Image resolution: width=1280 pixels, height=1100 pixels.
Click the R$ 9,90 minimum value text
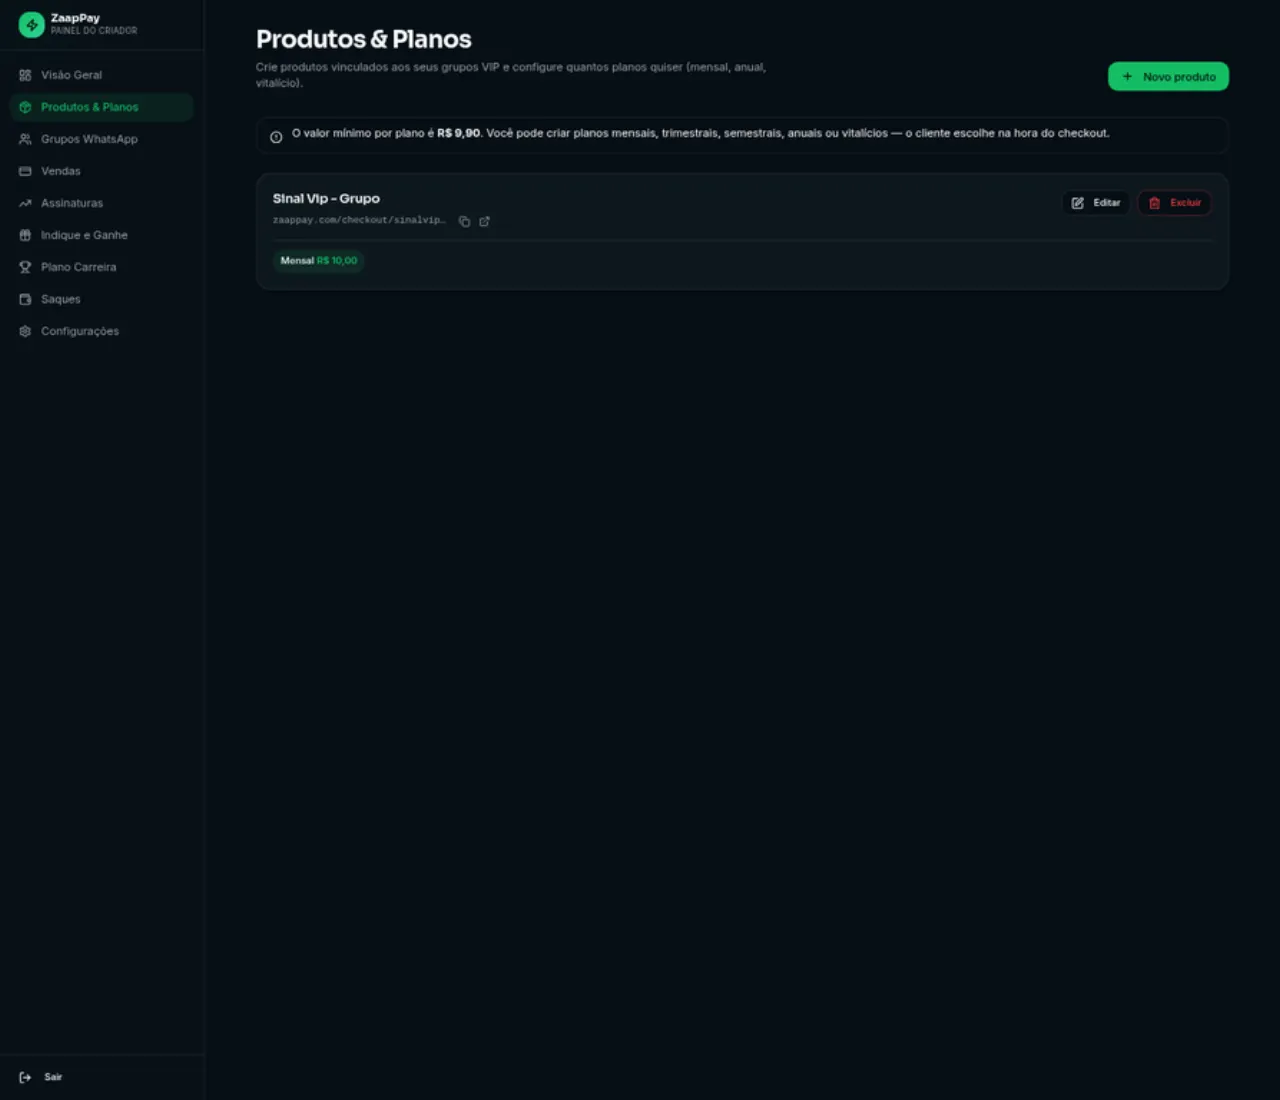click(x=459, y=133)
